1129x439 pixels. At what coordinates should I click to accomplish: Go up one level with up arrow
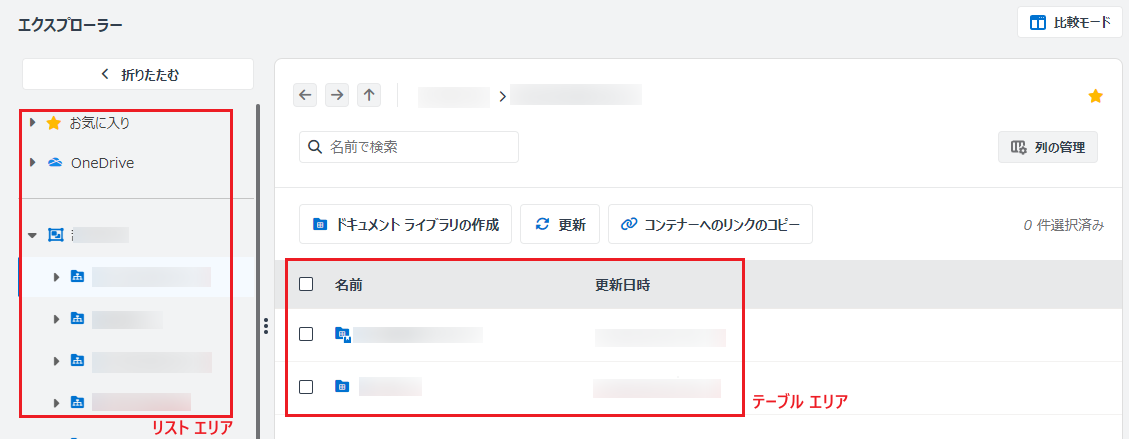[x=369, y=94]
